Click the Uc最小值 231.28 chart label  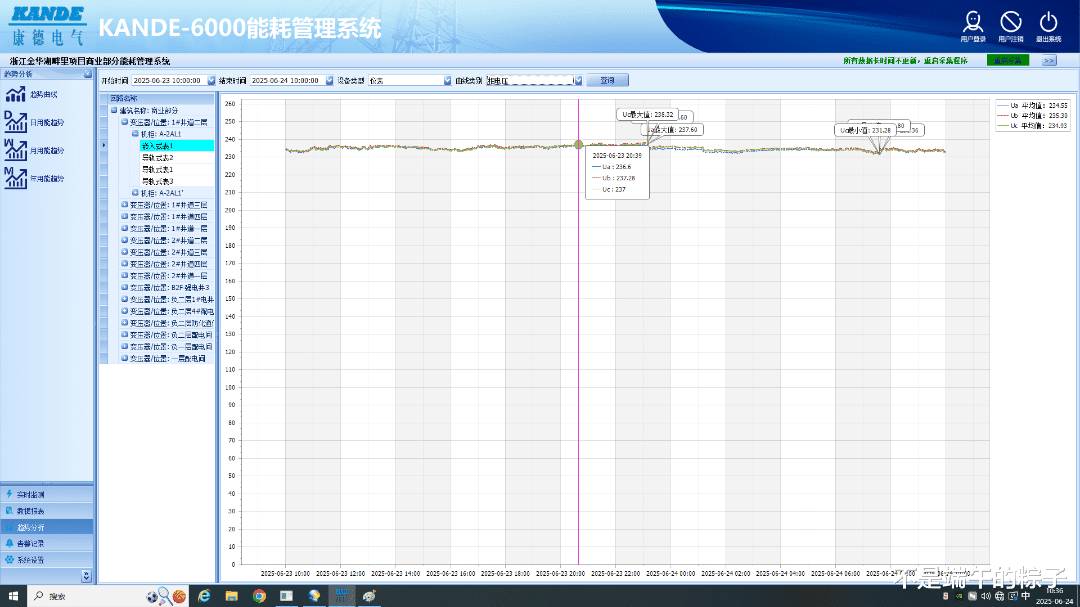(x=865, y=130)
